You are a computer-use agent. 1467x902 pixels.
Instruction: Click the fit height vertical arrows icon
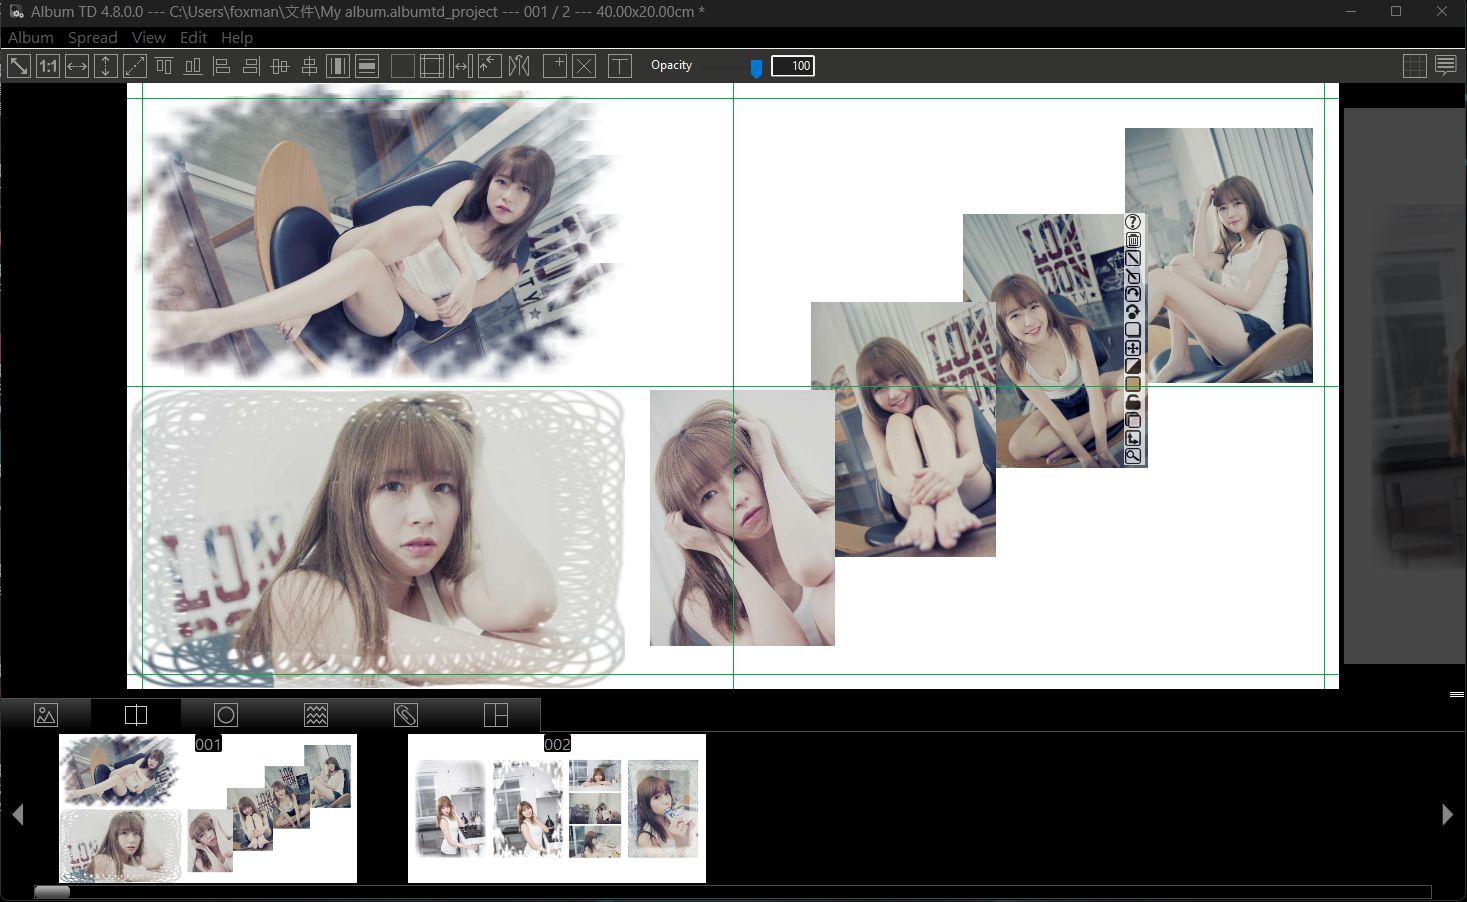click(x=106, y=66)
